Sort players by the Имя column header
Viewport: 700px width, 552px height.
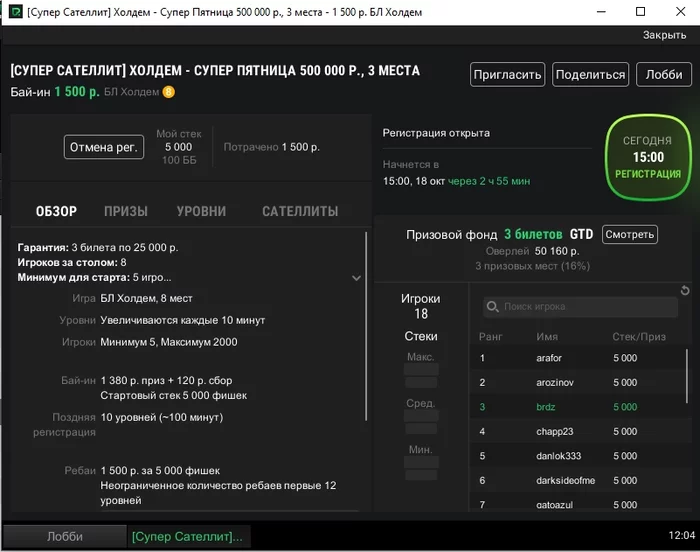tap(547, 337)
